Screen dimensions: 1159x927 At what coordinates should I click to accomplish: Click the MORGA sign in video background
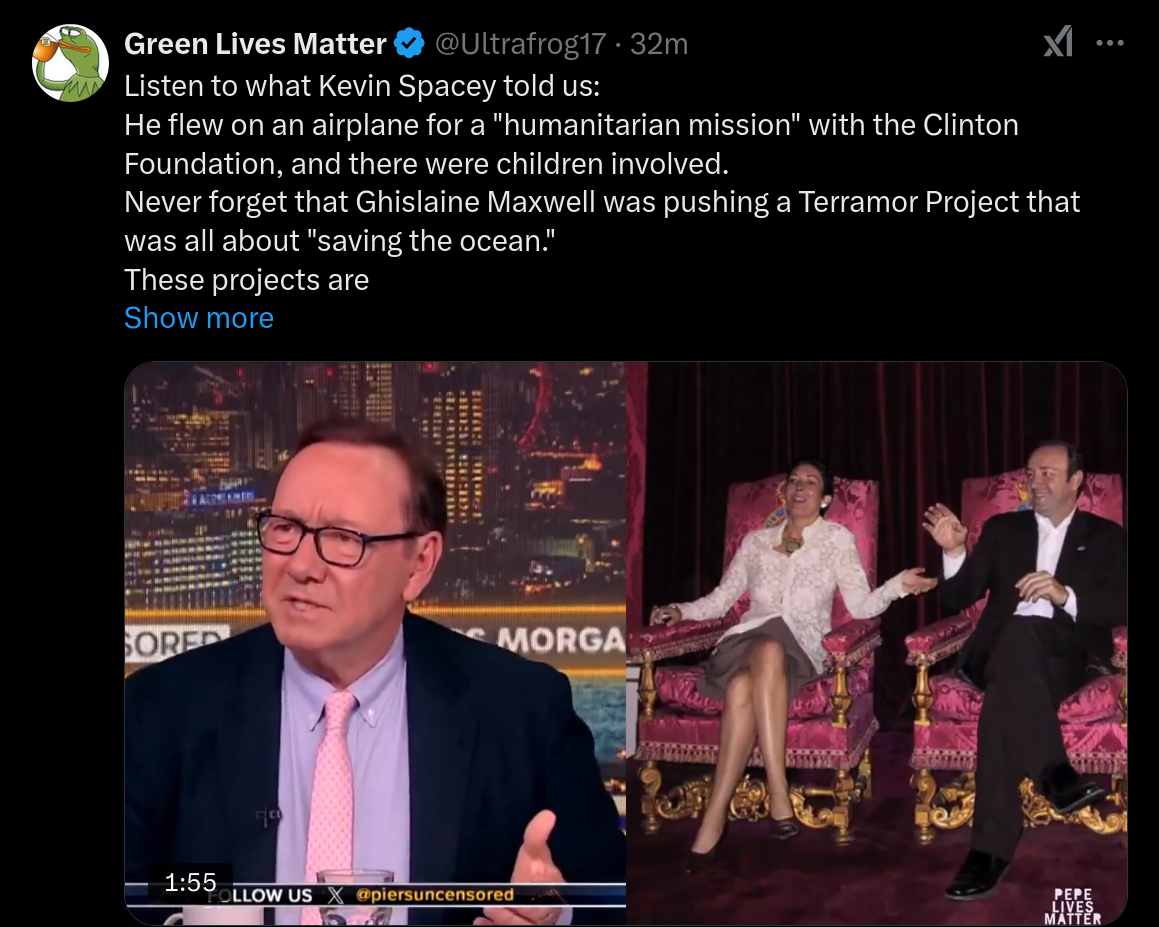[561, 640]
